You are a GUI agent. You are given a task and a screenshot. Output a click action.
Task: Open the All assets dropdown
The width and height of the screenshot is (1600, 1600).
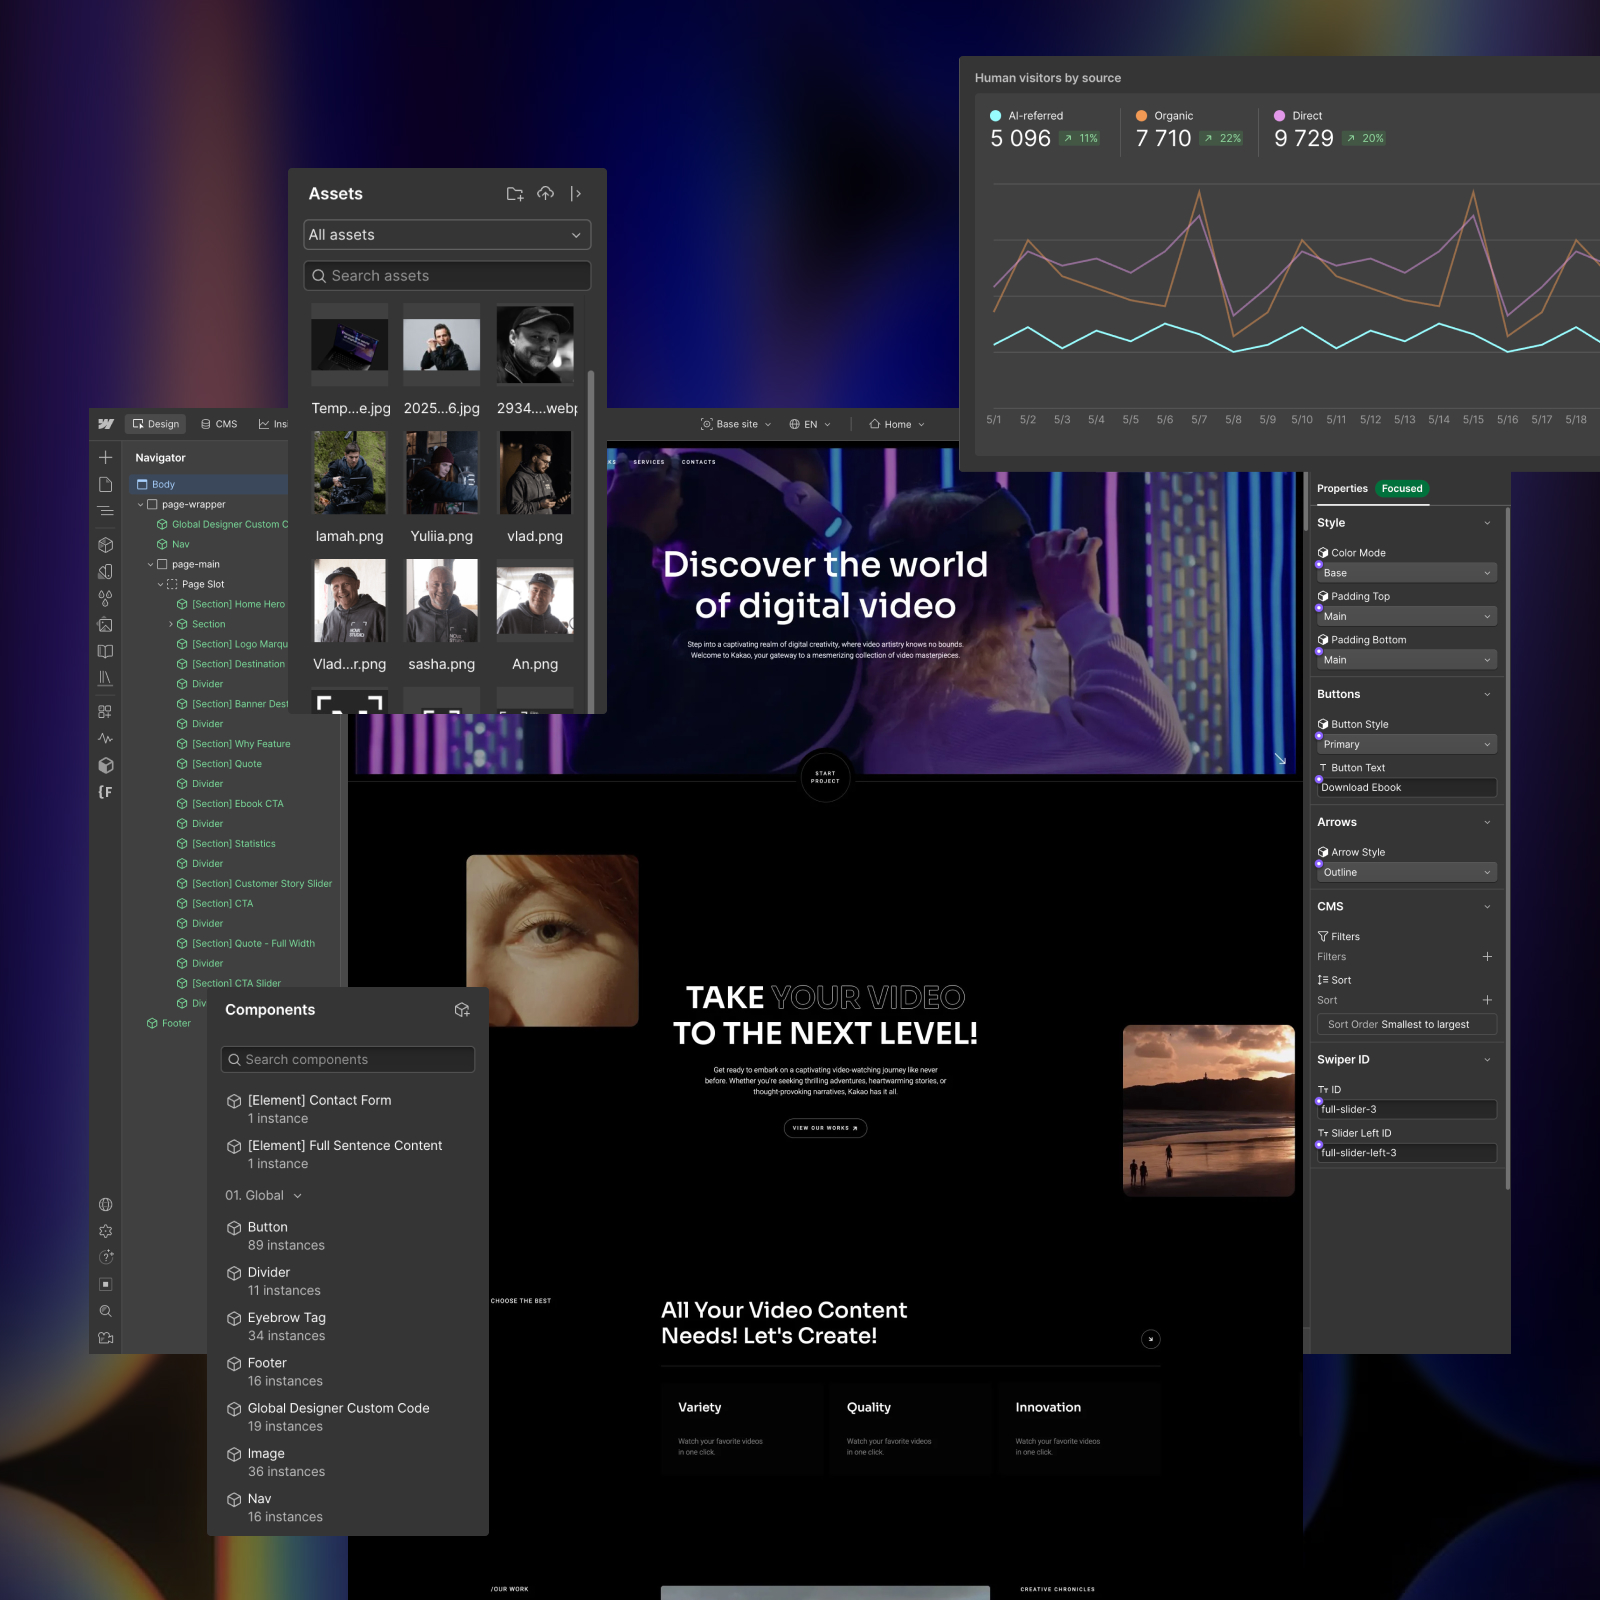pos(447,235)
